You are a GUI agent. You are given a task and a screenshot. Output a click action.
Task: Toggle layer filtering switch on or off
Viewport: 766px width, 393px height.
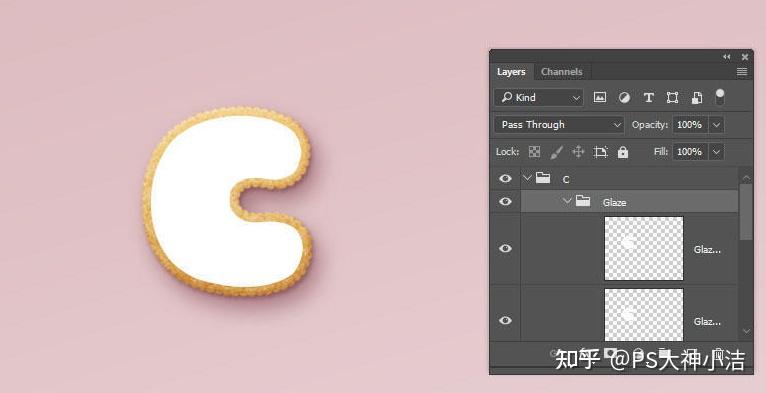[720, 97]
